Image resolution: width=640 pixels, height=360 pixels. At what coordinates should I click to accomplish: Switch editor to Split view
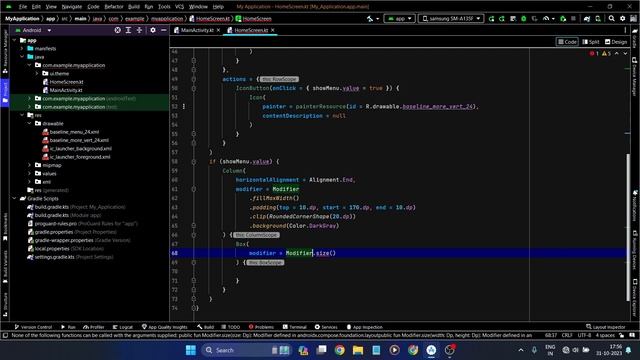(591, 42)
